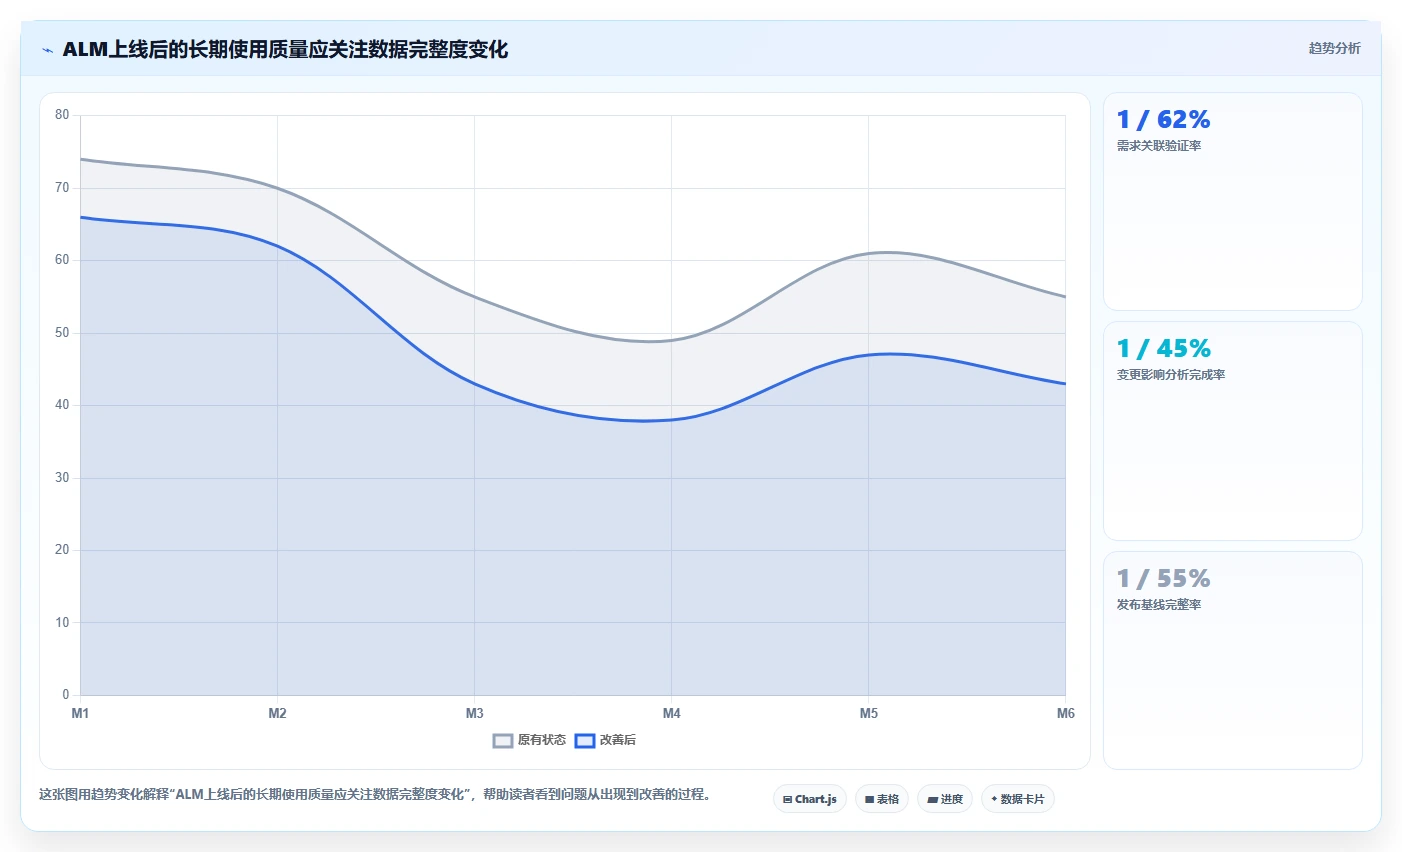This screenshot has width=1402, height=852.
Task: Click the blue 改善后 legend color box
Action: pyautogui.click(x=585, y=741)
